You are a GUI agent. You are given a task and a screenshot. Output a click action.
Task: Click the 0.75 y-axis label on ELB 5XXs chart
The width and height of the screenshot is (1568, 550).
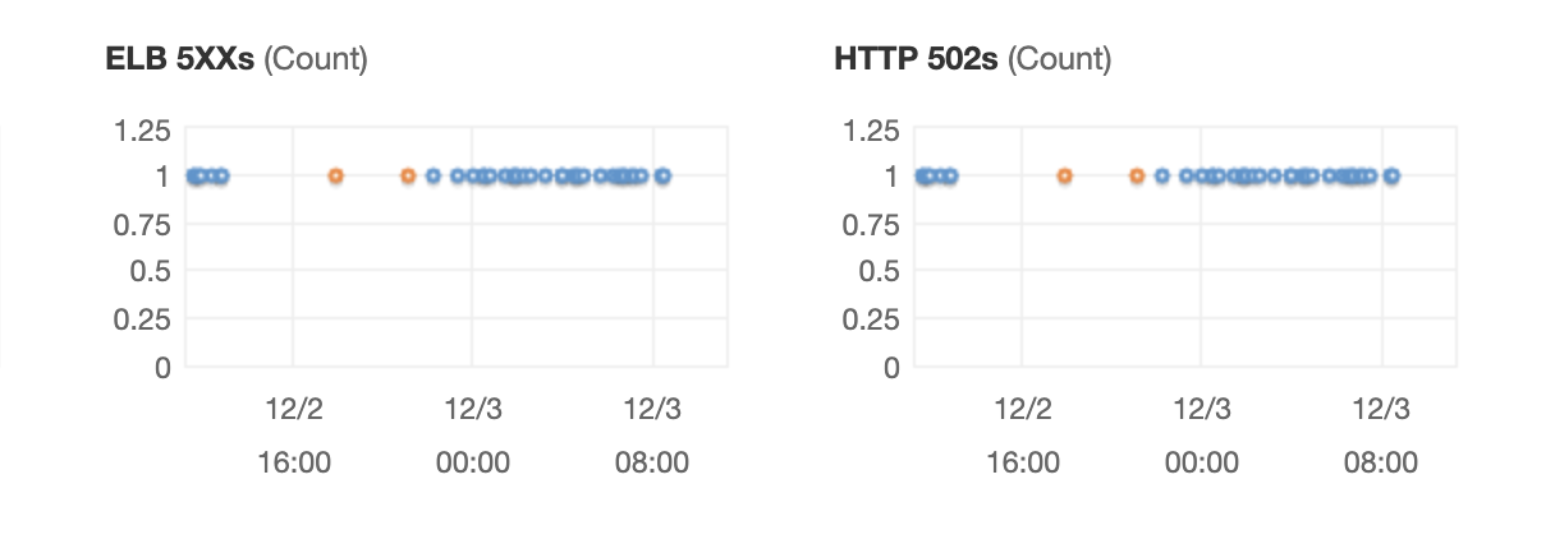pyautogui.click(x=144, y=224)
